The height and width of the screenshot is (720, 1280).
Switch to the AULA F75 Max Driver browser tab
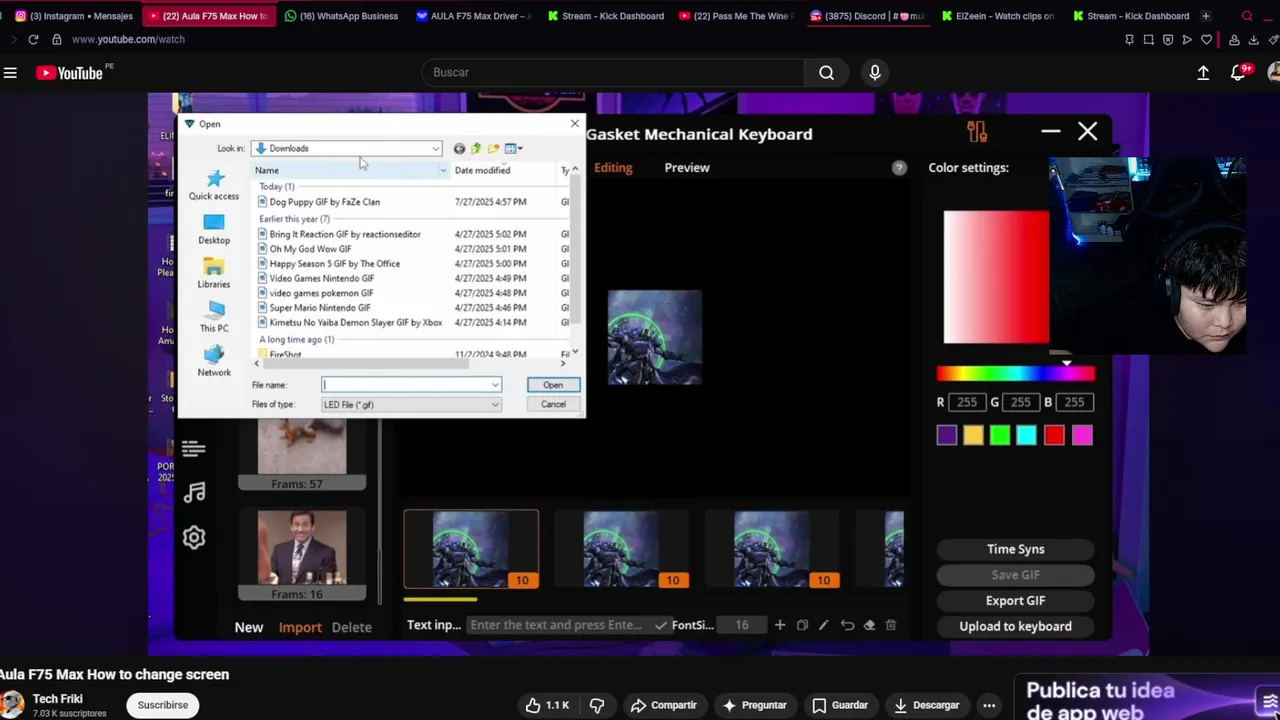[473, 16]
